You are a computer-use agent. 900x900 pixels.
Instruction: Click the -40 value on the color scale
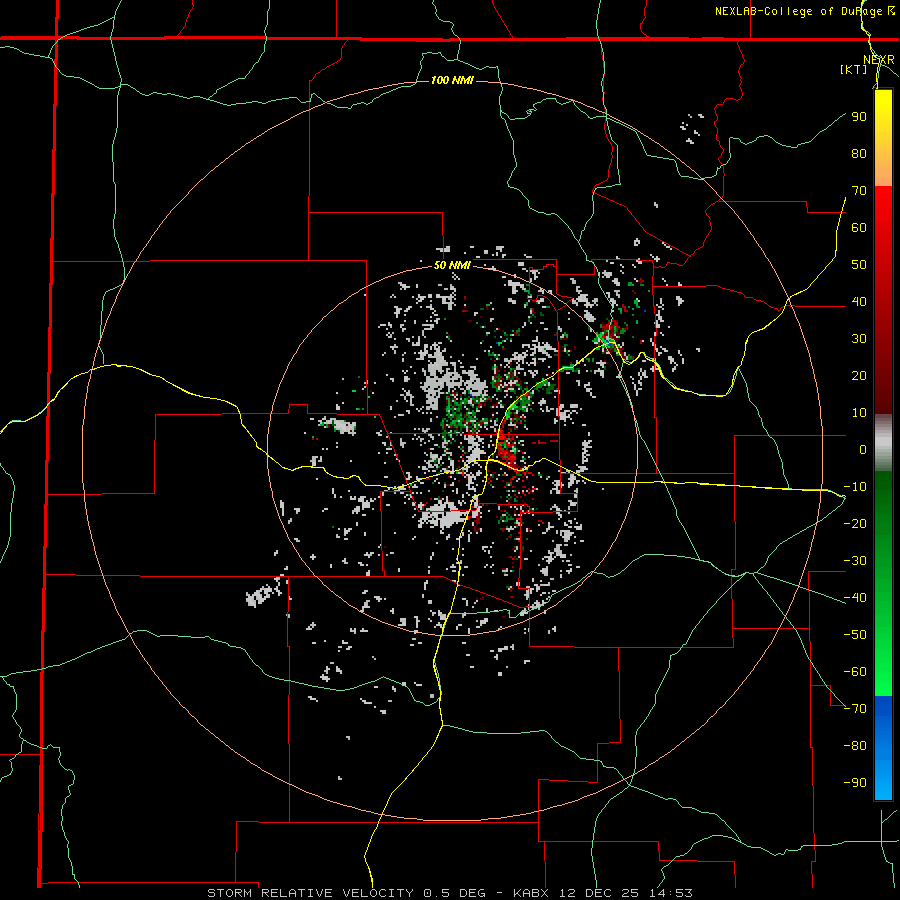[x=855, y=598]
